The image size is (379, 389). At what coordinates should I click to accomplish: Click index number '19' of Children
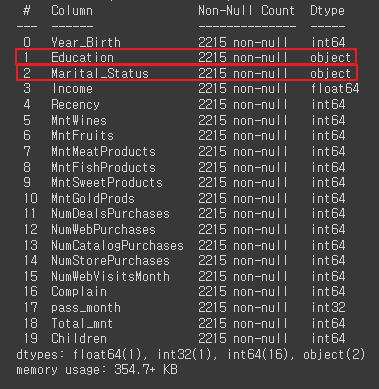tap(31, 339)
